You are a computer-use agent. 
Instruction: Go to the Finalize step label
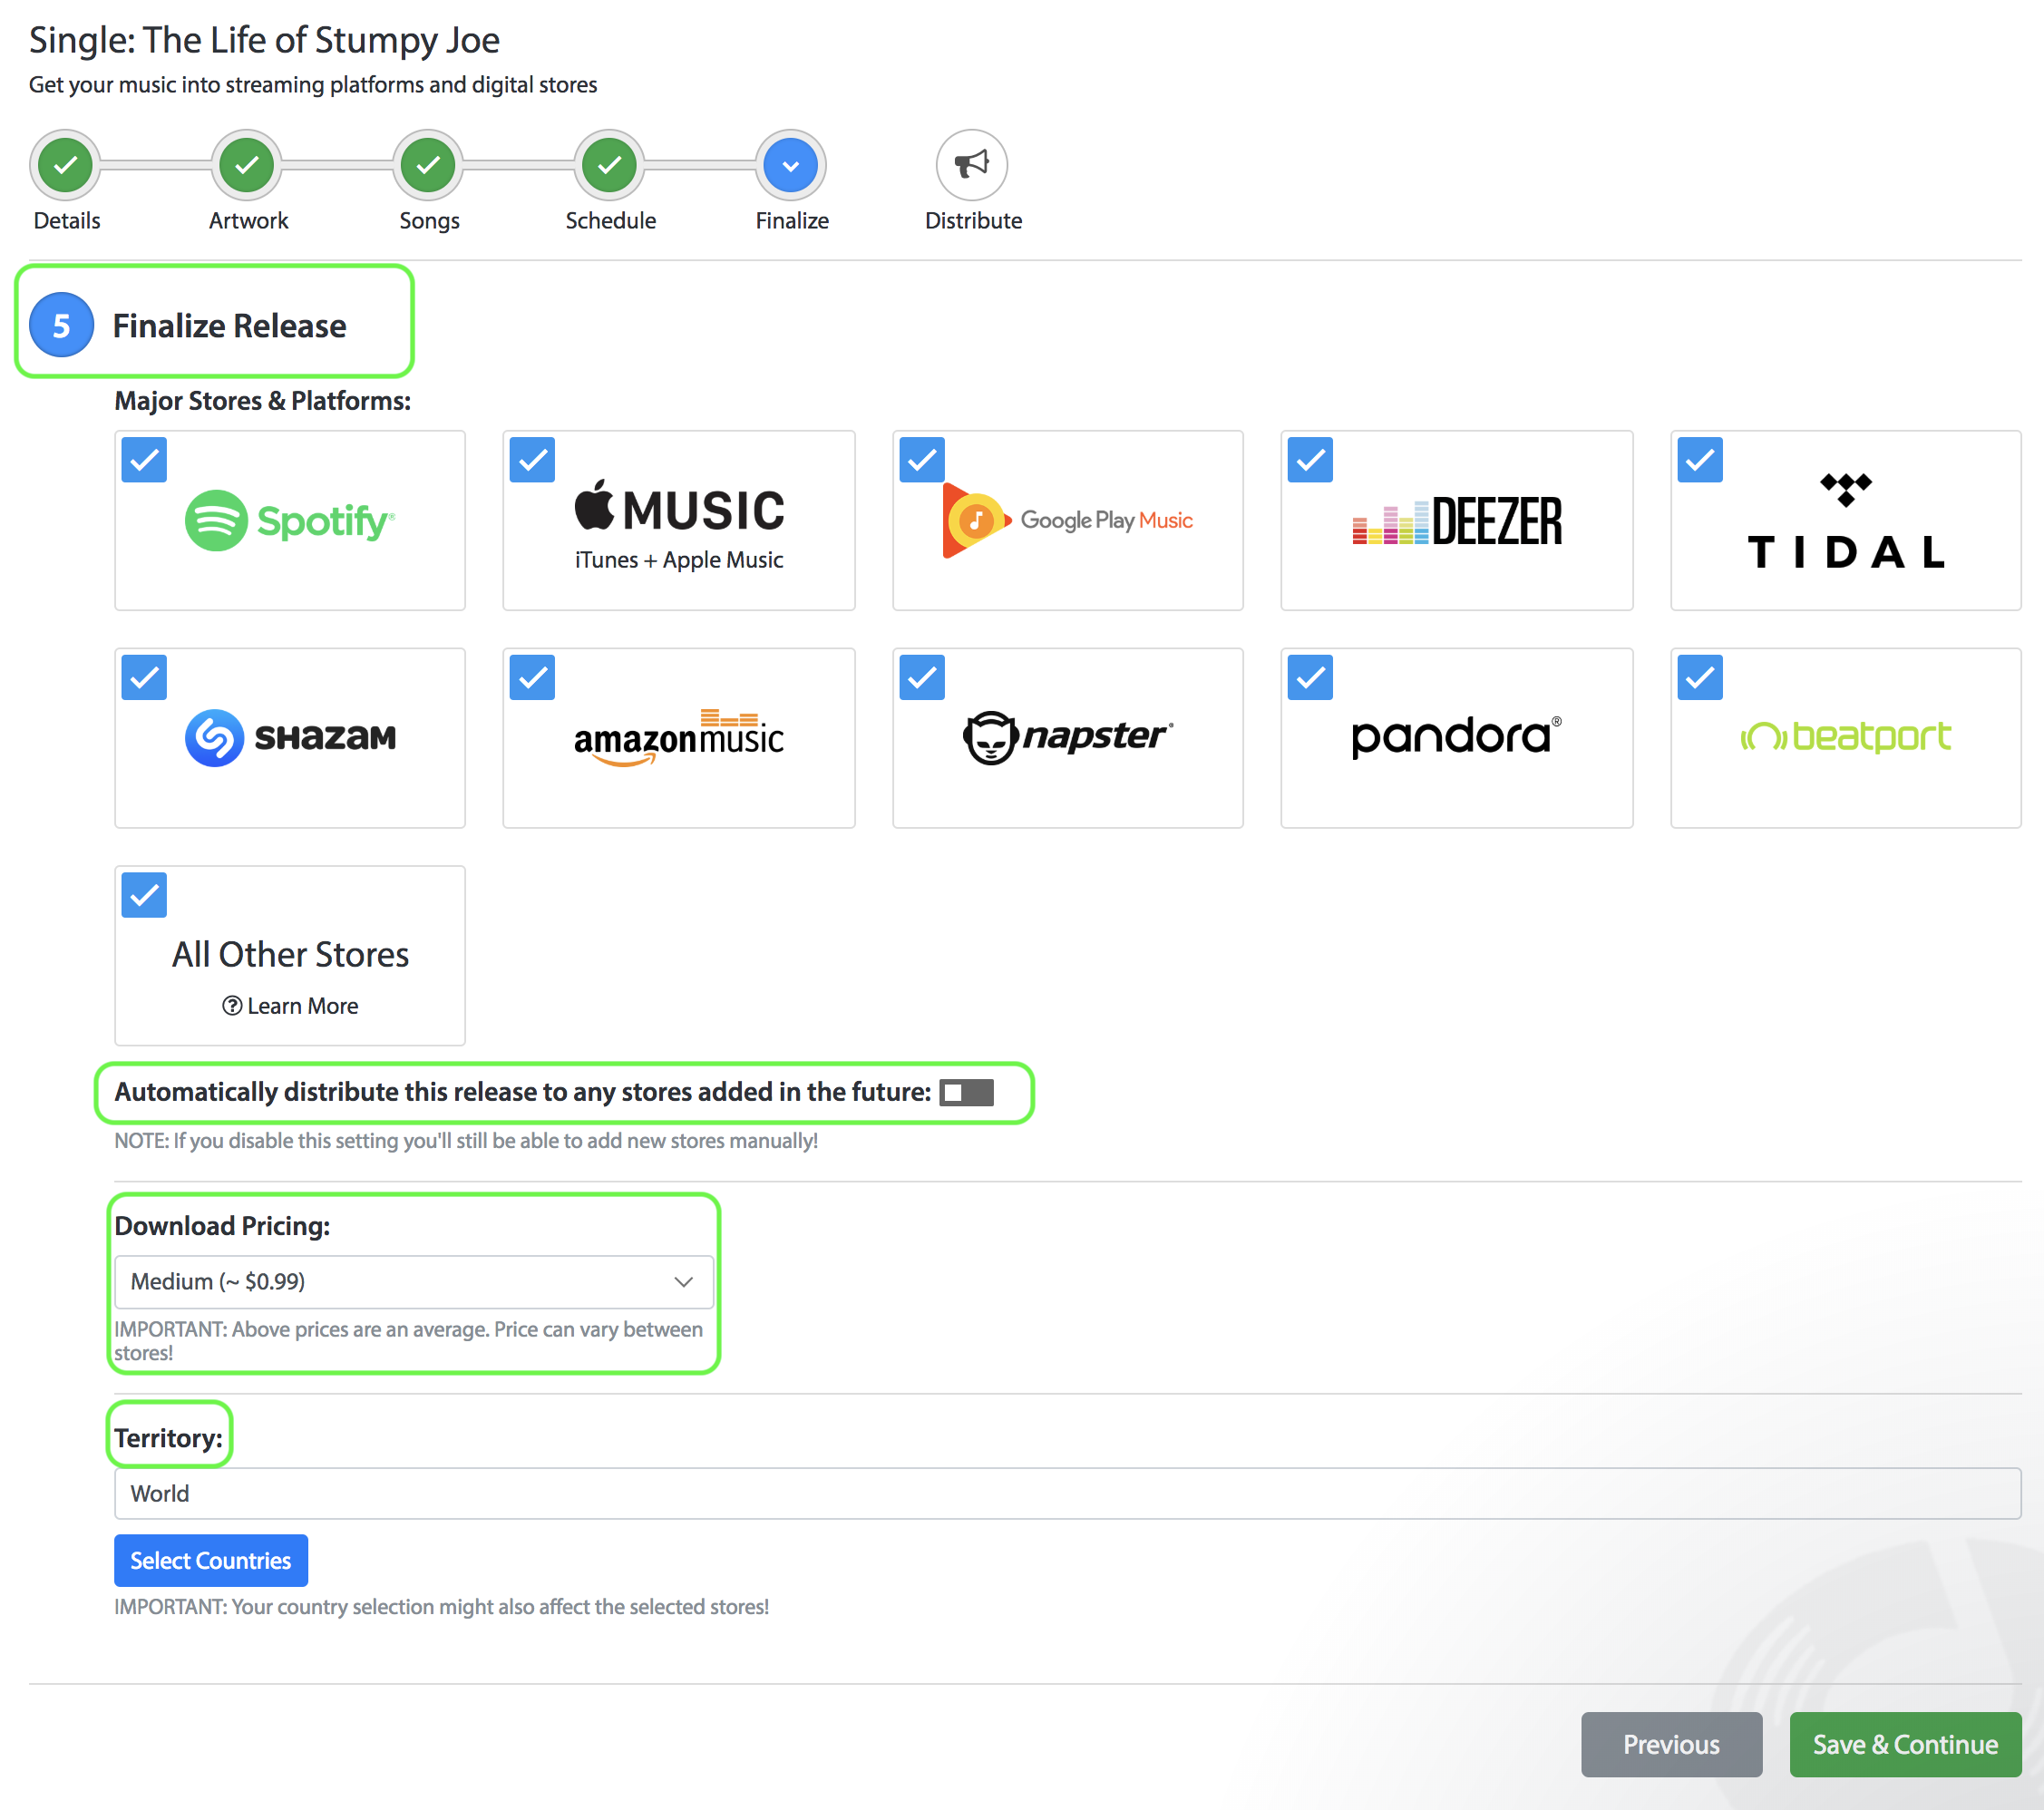pyautogui.click(x=792, y=221)
